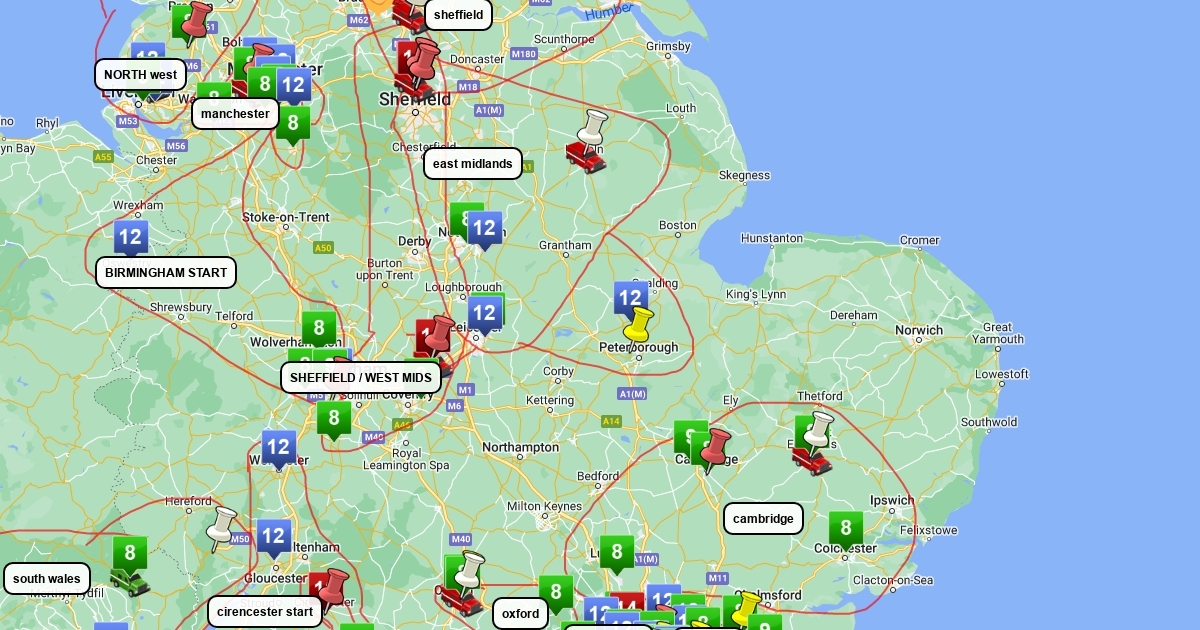Click the green 8 marker at Colchester
Viewport: 1200px width, 630px height.
coord(845,529)
